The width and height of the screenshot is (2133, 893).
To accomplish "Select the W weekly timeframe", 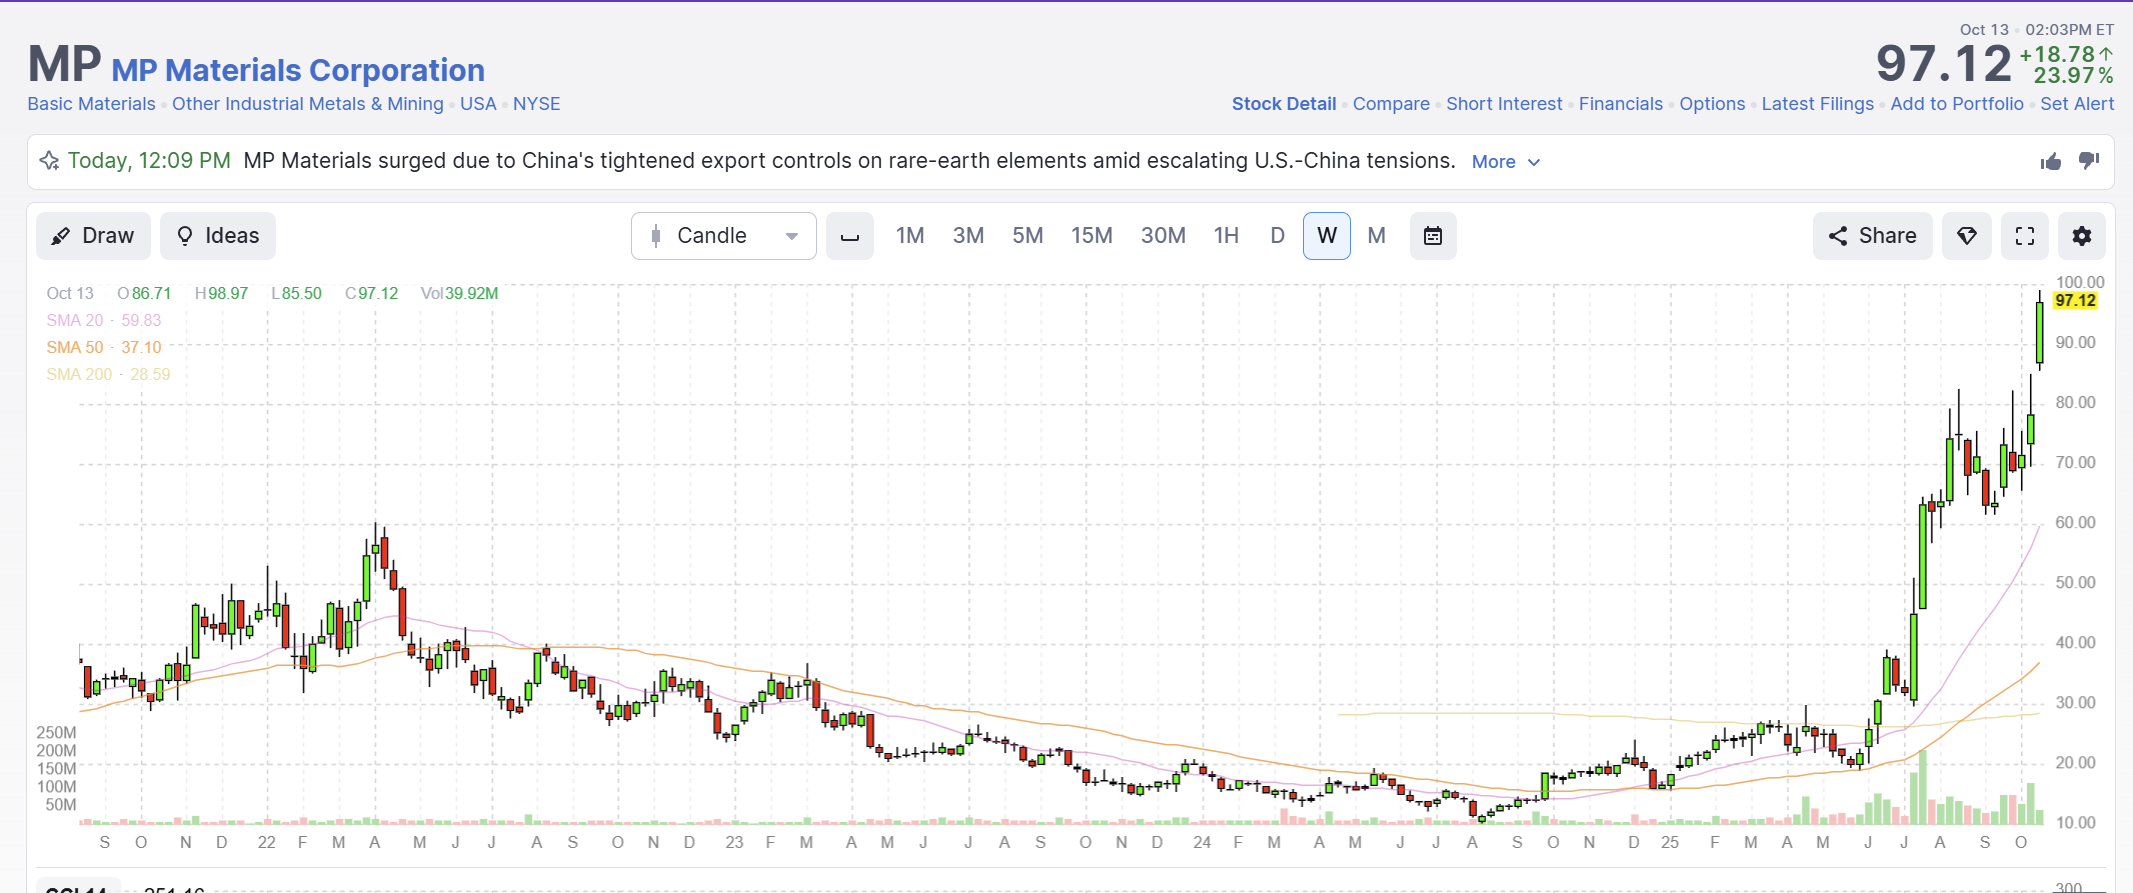I will [1327, 236].
